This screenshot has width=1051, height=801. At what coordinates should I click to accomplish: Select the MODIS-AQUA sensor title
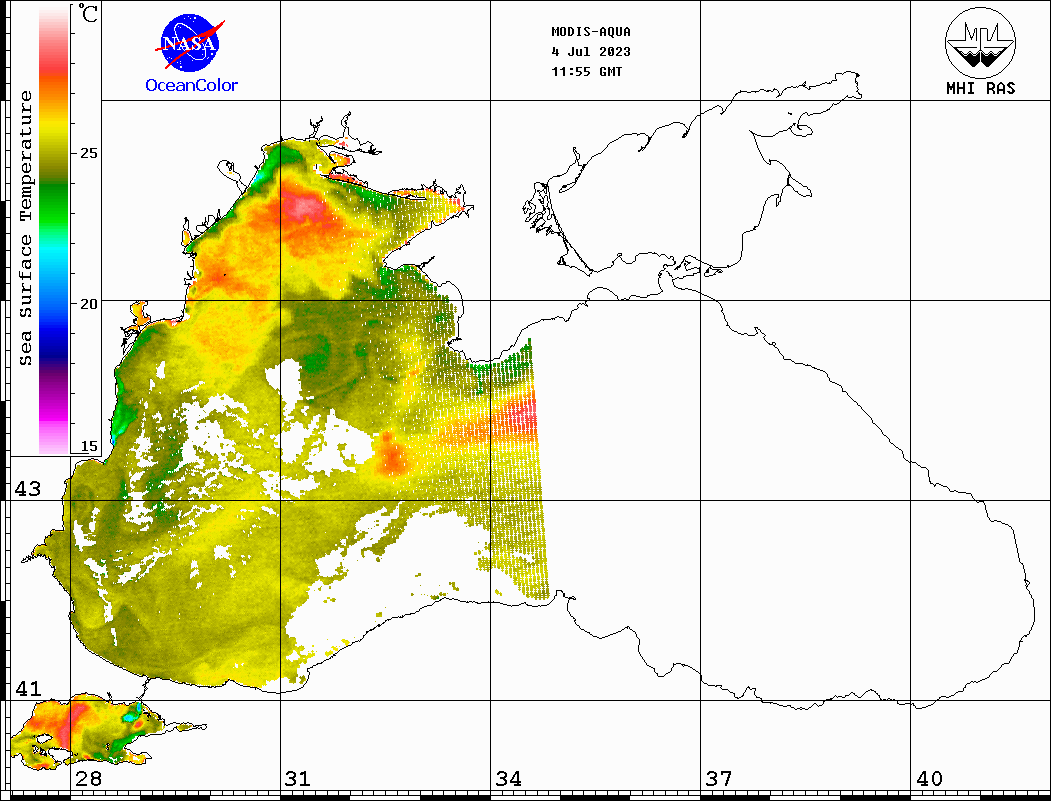click(591, 32)
